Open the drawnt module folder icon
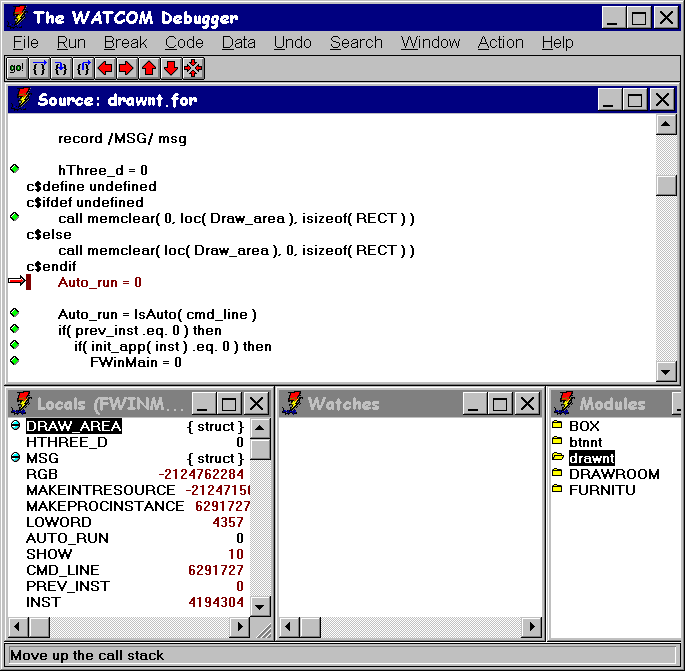The image size is (685, 671). point(557,457)
